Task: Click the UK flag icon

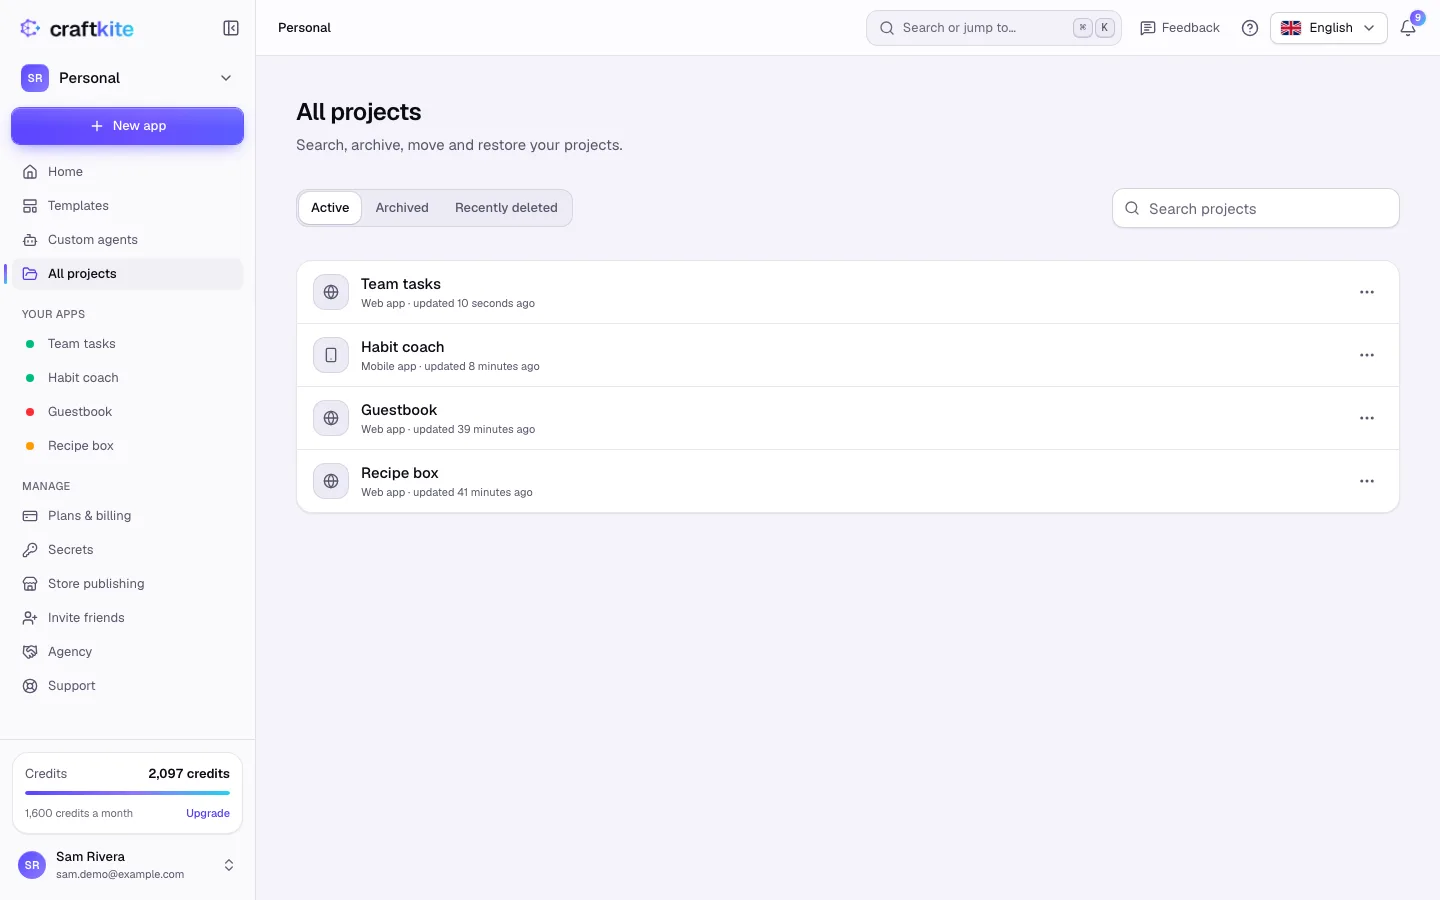Action: tap(1291, 28)
